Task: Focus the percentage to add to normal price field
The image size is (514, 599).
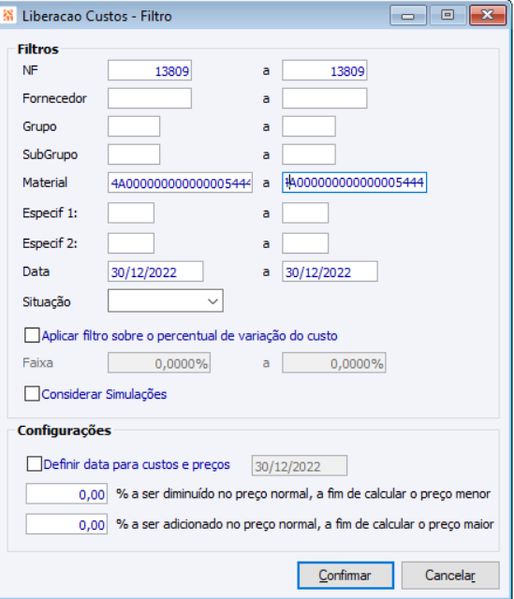Action: tap(66, 524)
